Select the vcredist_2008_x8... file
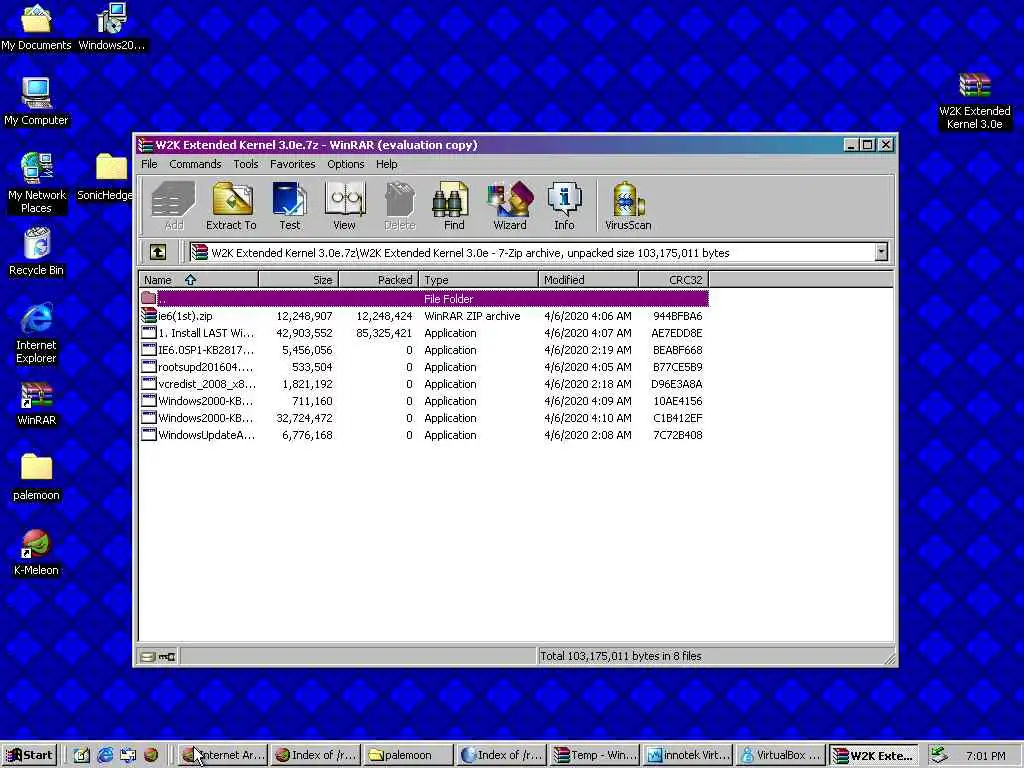Image resolution: width=1024 pixels, height=768 pixels. click(x=424, y=384)
